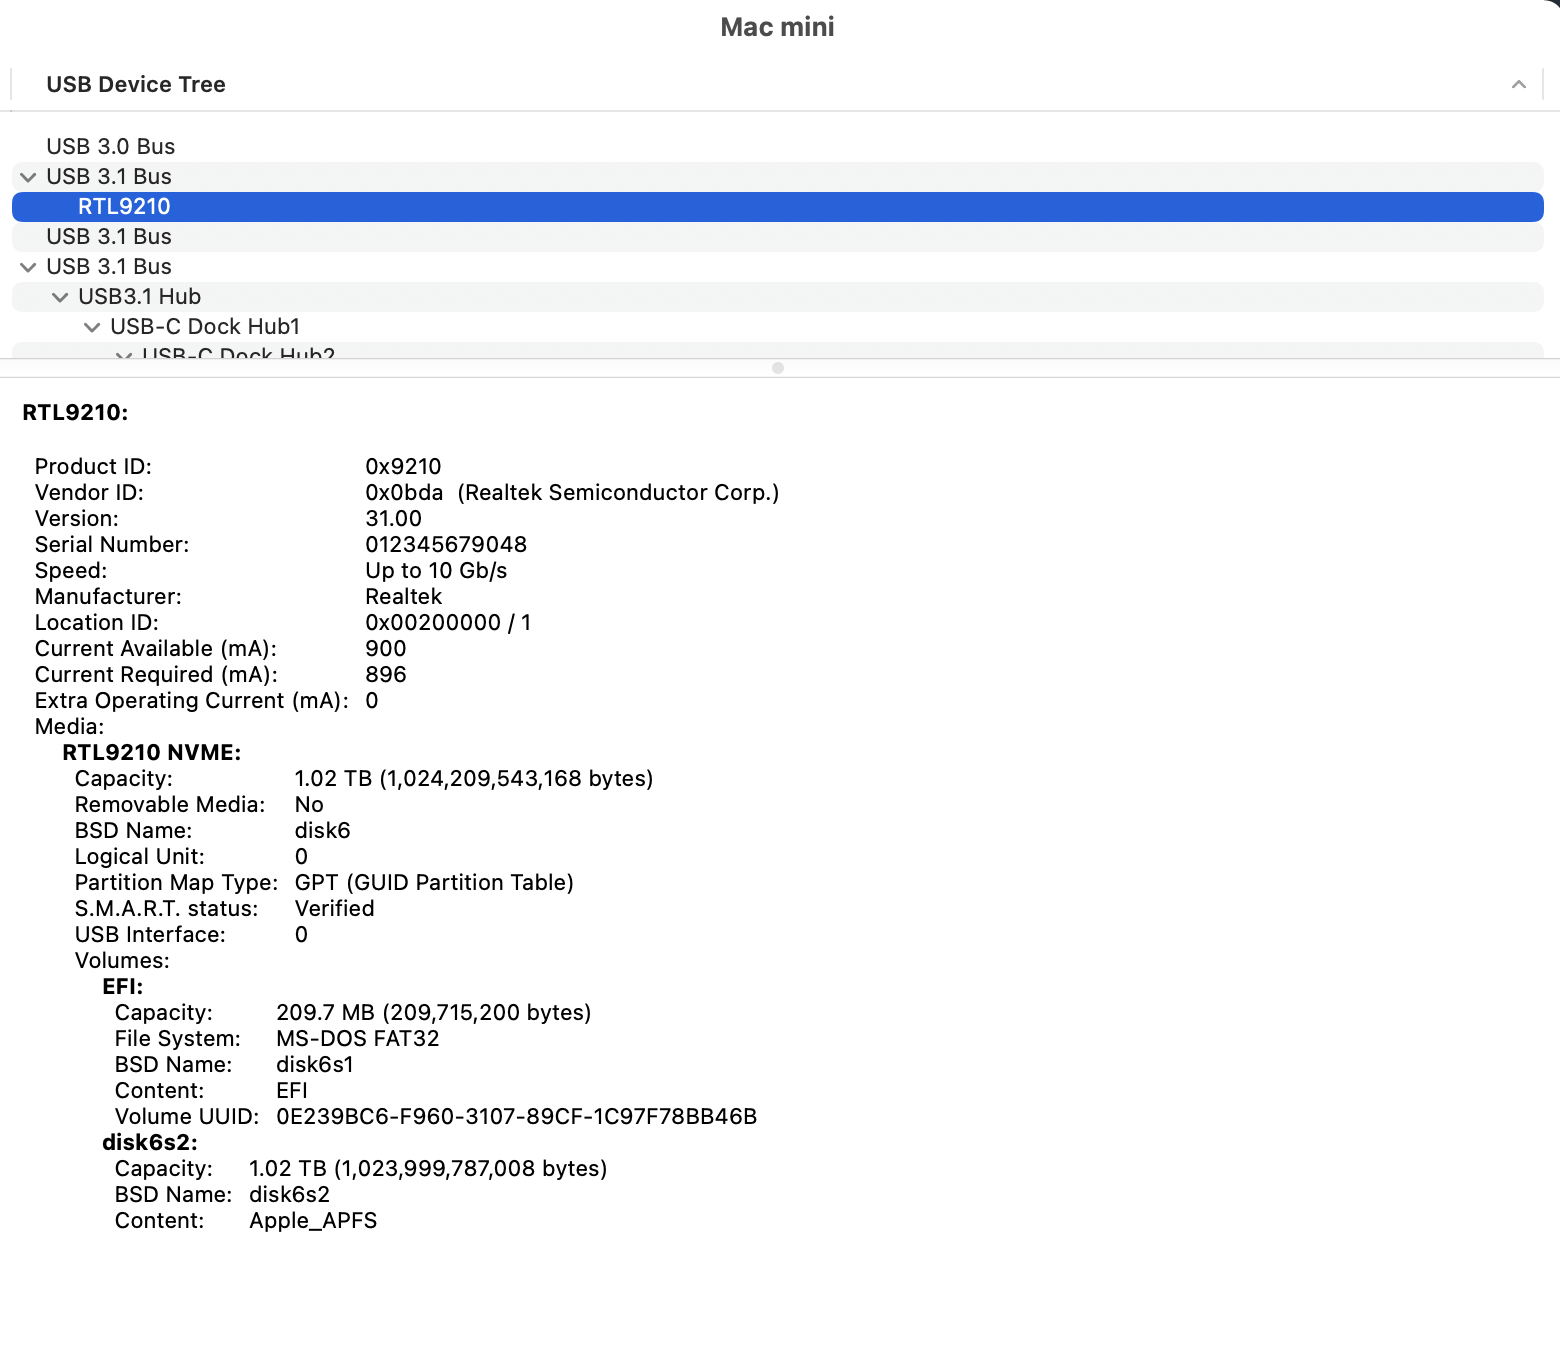Collapse the USB Device Tree header chevron
1560x1368 pixels.
(1518, 85)
